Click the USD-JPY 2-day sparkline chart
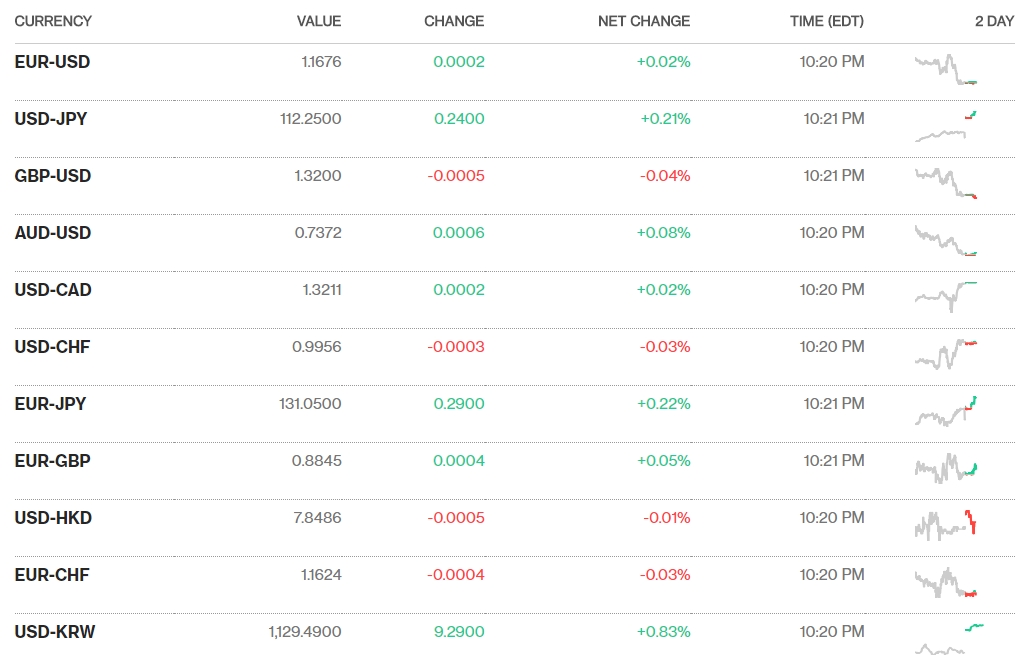 click(946, 127)
